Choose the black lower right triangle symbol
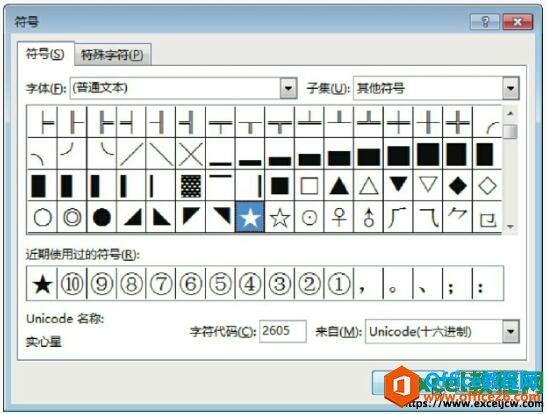The height and width of the screenshot is (414, 547). coord(132,217)
